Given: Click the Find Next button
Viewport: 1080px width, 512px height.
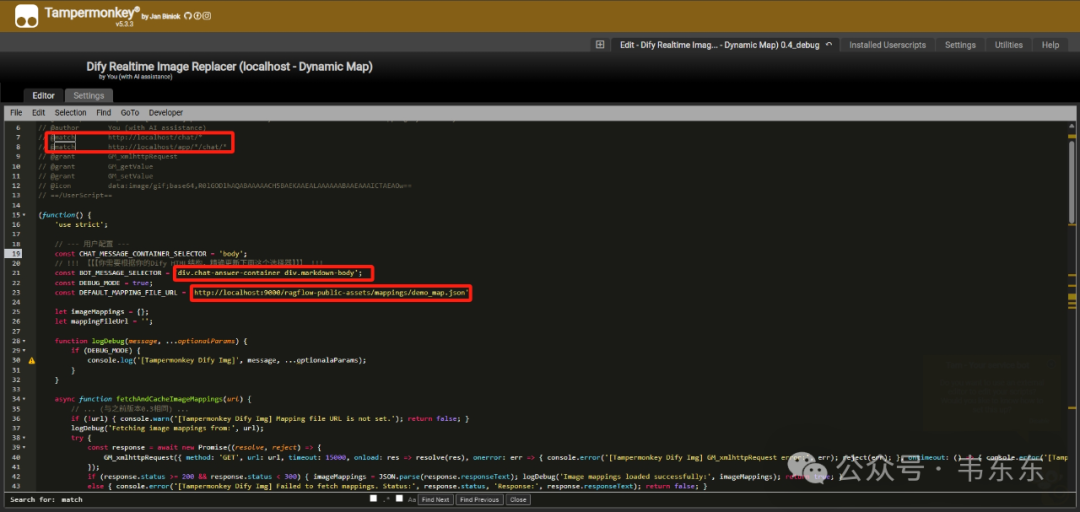Looking at the screenshot, I should 436,500.
